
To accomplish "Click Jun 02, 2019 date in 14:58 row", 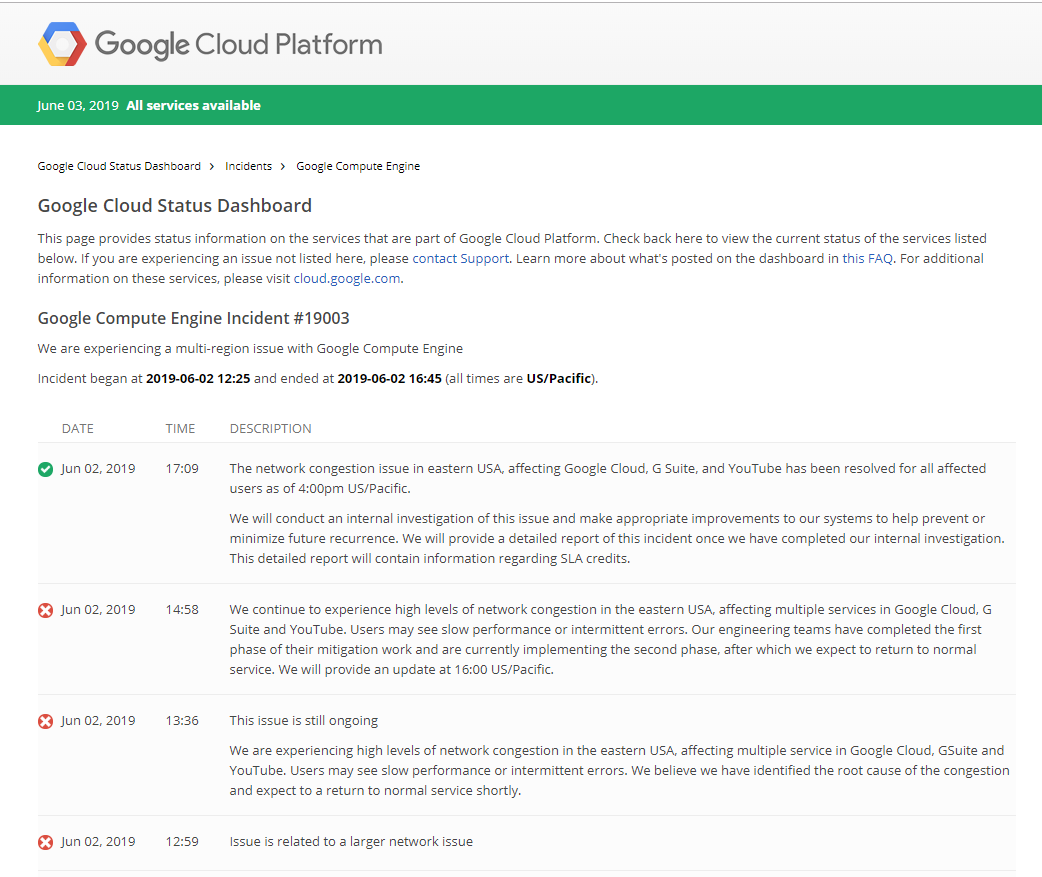I will [x=98, y=610].
